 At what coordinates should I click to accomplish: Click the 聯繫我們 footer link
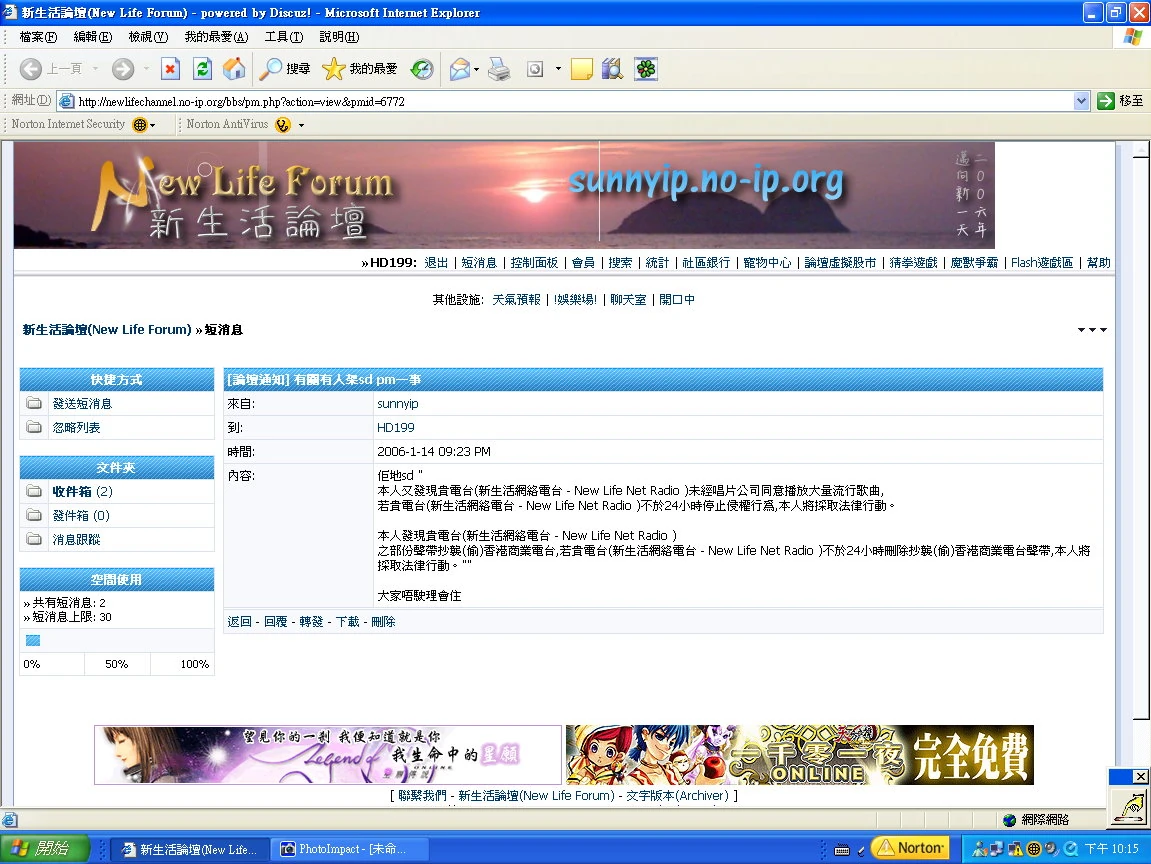pyautogui.click(x=422, y=796)
